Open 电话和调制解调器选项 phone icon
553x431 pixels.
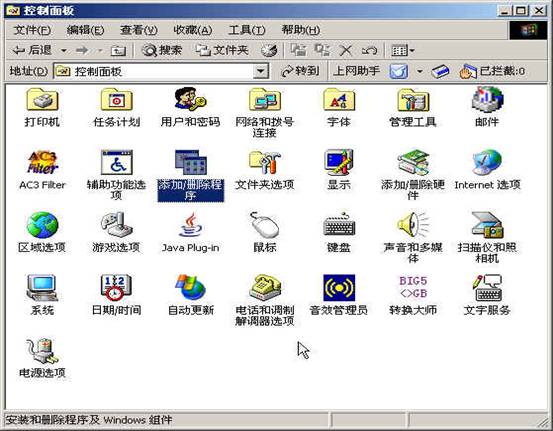pyautogui.click(x=265, y=288)
